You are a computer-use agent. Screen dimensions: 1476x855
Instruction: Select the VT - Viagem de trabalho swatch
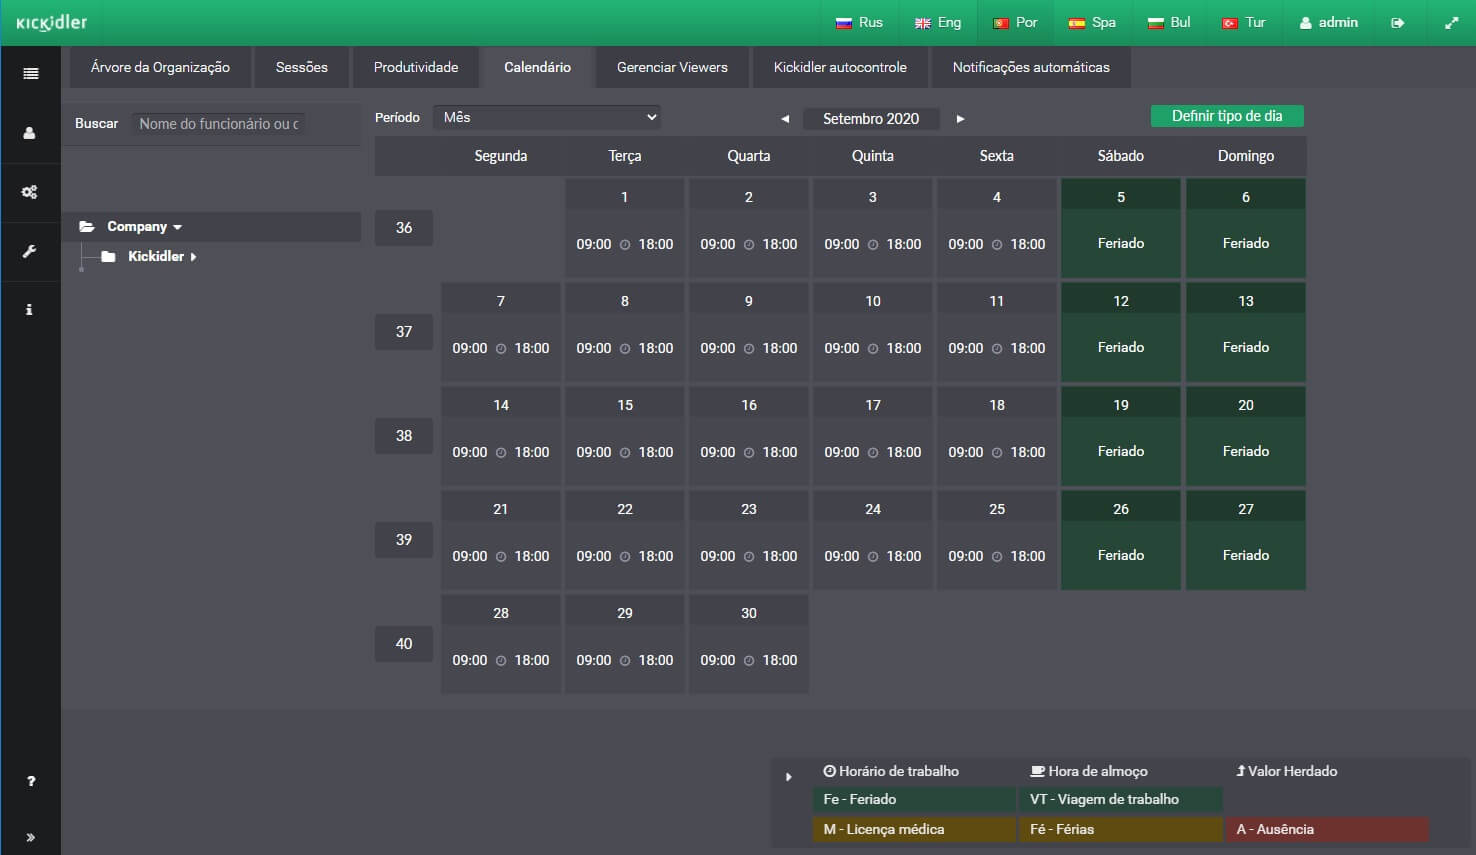1121,799
